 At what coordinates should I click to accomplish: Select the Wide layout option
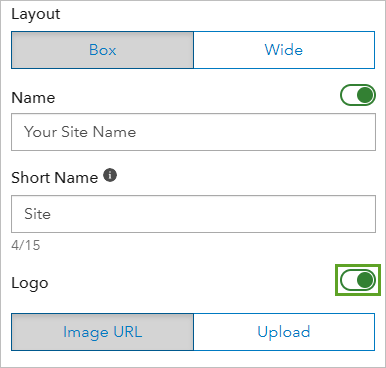[284, 50]
